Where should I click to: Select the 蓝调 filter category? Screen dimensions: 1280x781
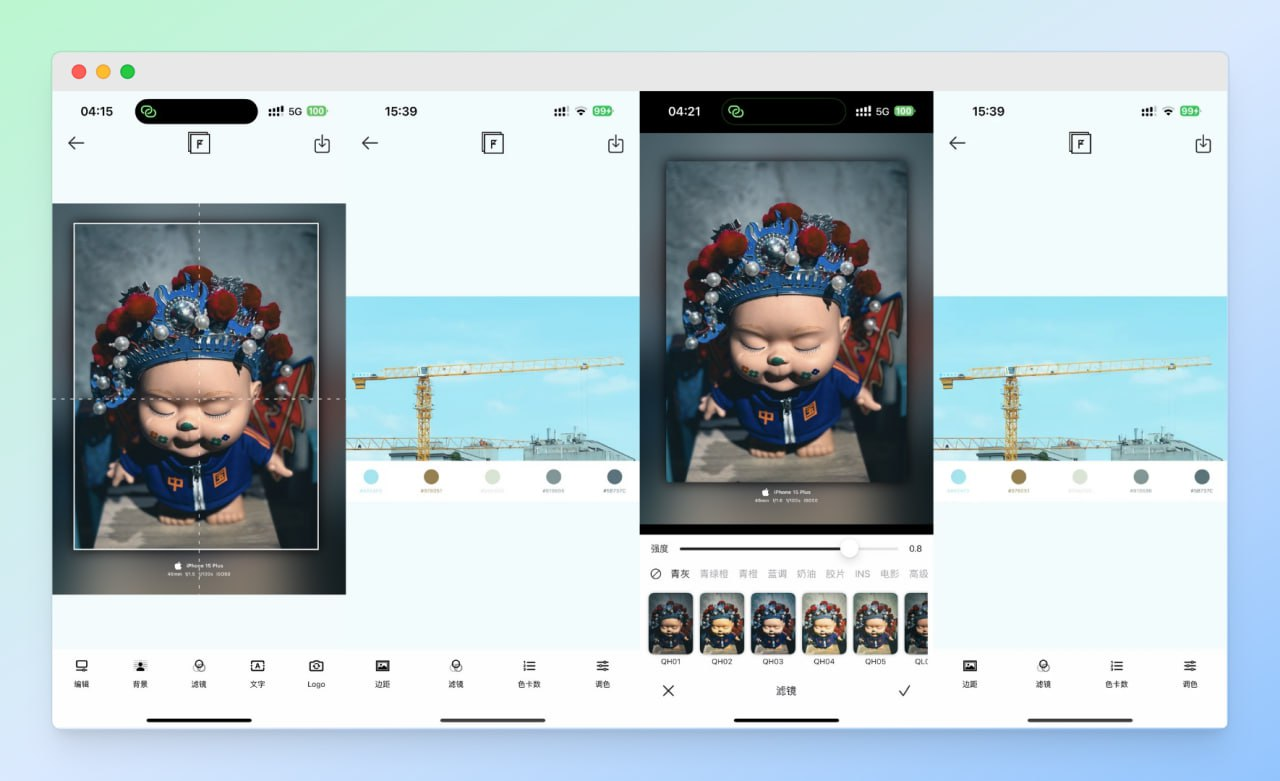pos(777,574)
